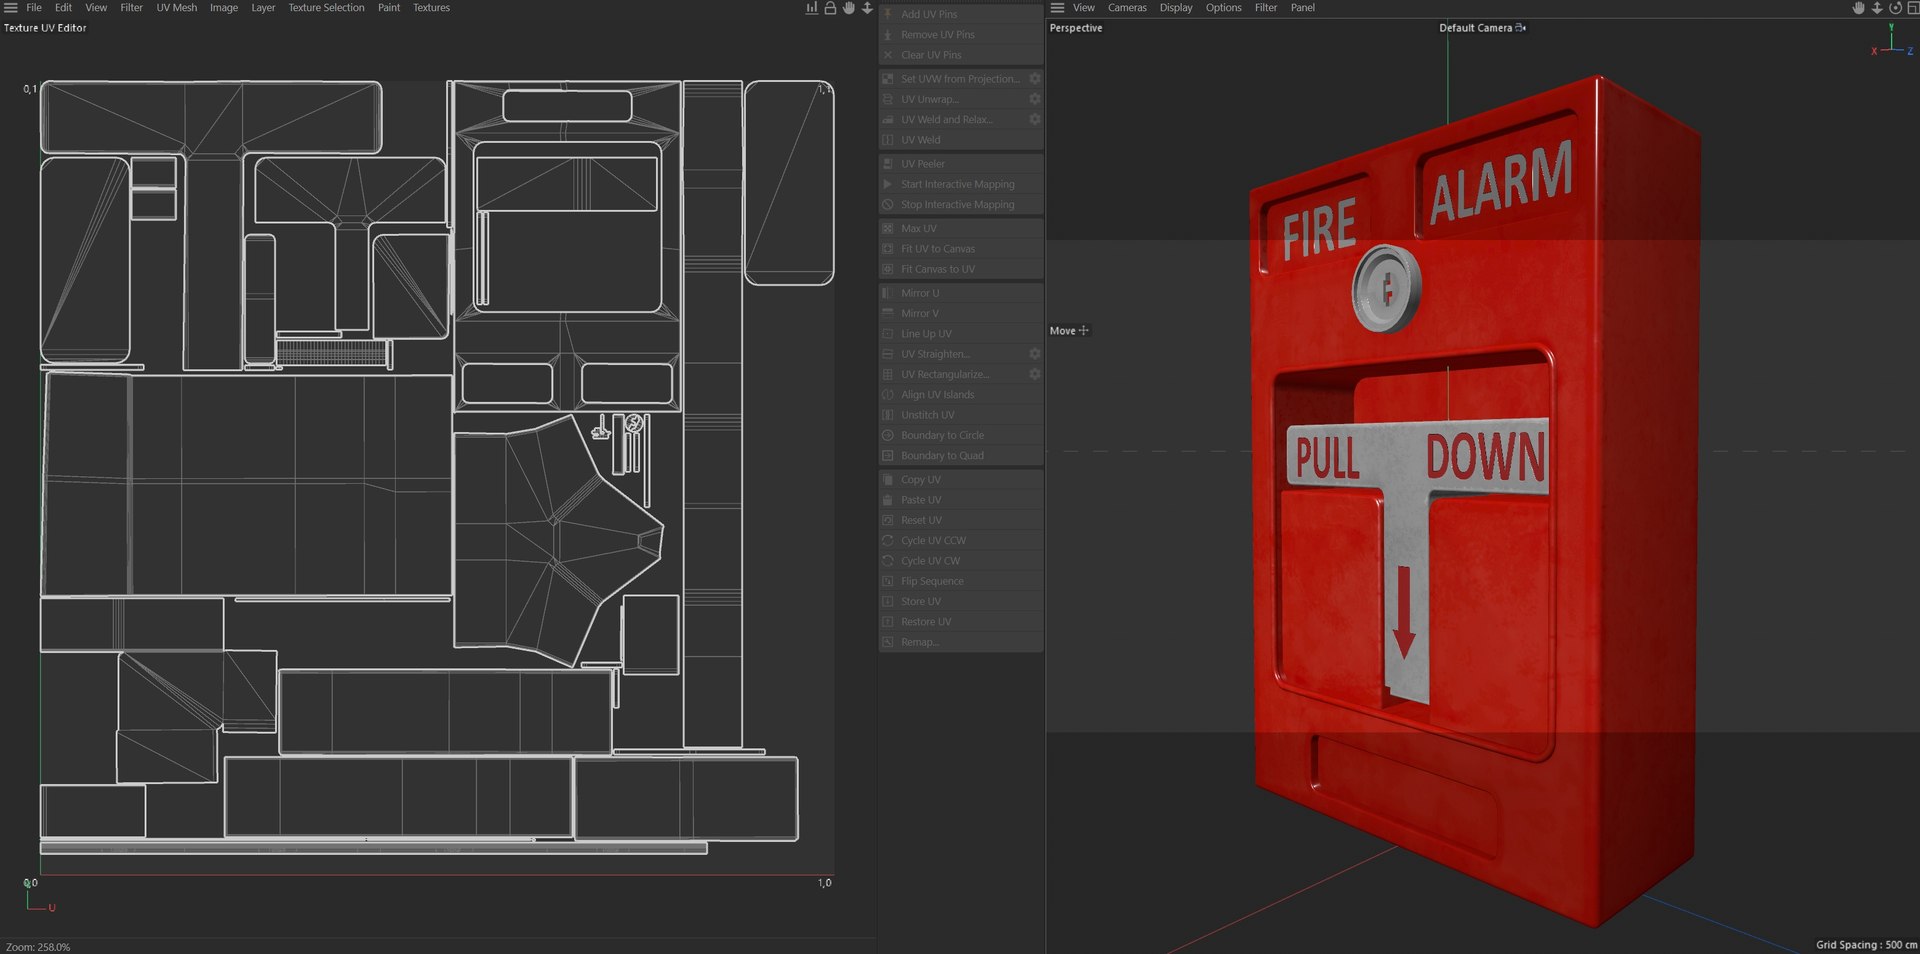Image resolution: width=1920 pixels, height=954 pixels.
Task: Click the Zoom: 258.0% status text
Action: [38, 947]
